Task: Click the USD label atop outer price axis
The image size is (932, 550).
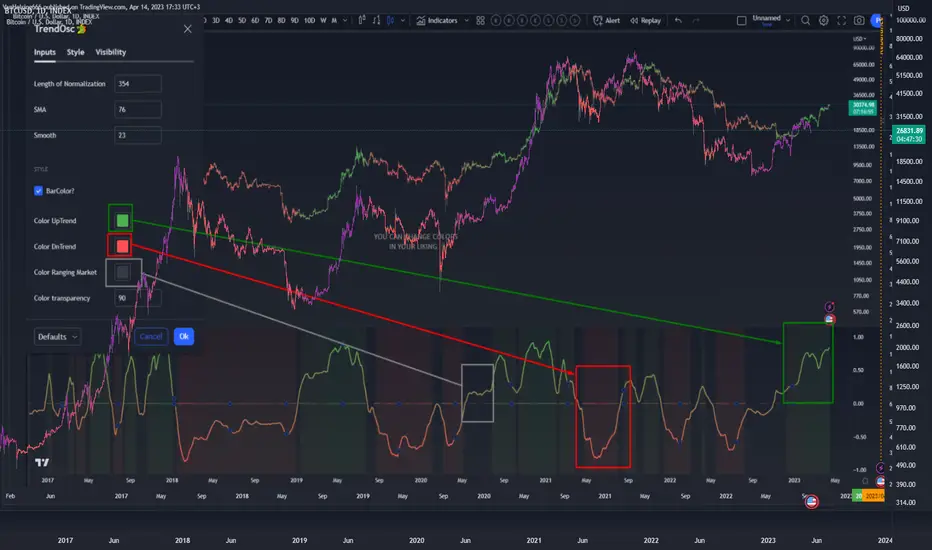Action: click(x=903, y=8)
